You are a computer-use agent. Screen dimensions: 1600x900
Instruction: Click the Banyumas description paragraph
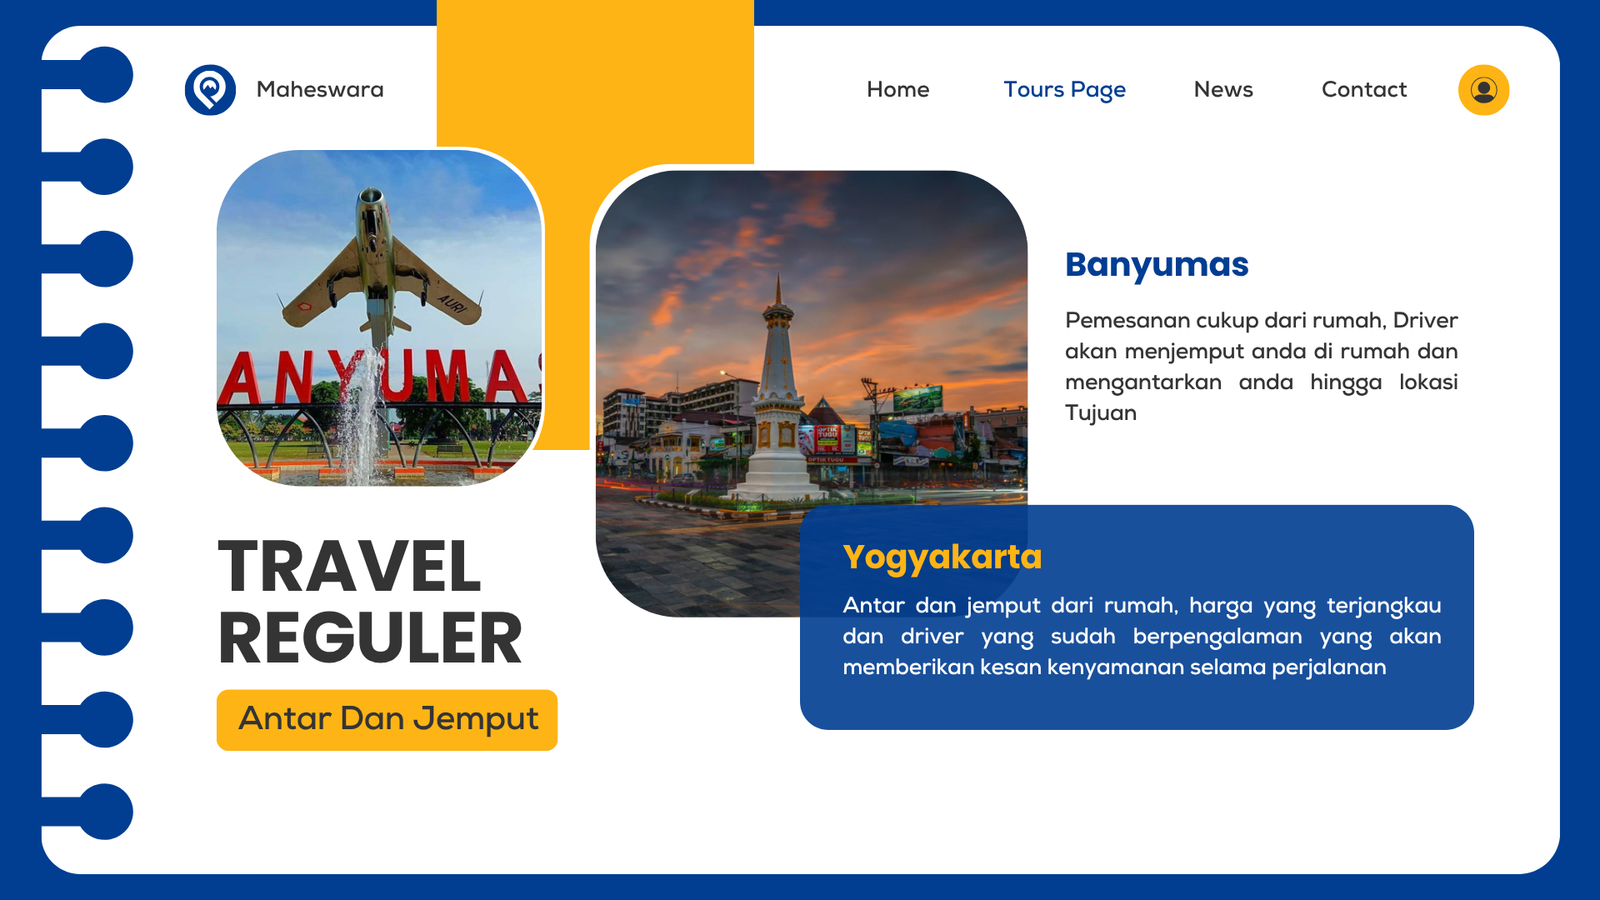click(x=1260, y=366)
